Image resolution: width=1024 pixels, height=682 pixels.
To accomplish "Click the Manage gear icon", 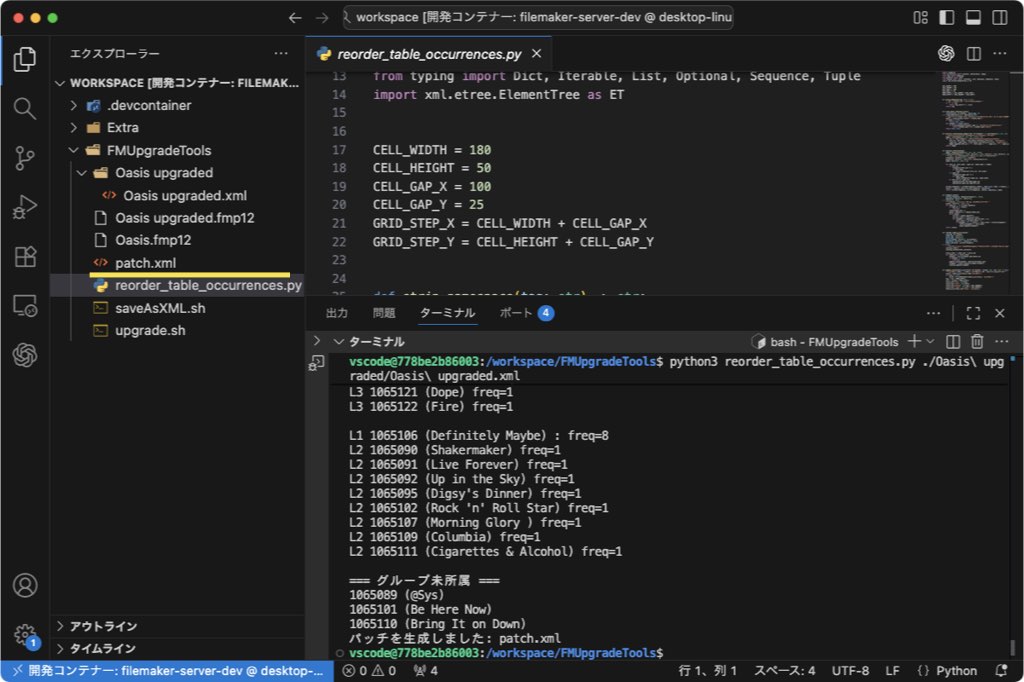I will point(25,634).
